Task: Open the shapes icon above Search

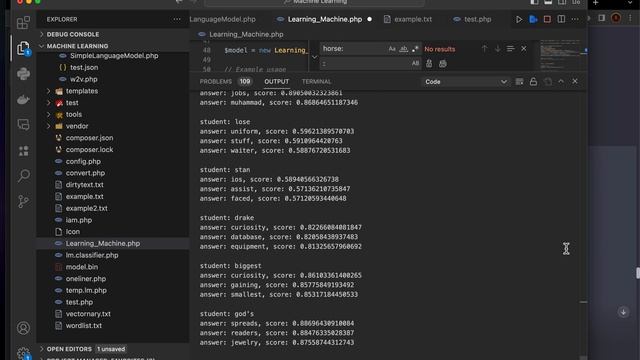Action: coord(23,151)
